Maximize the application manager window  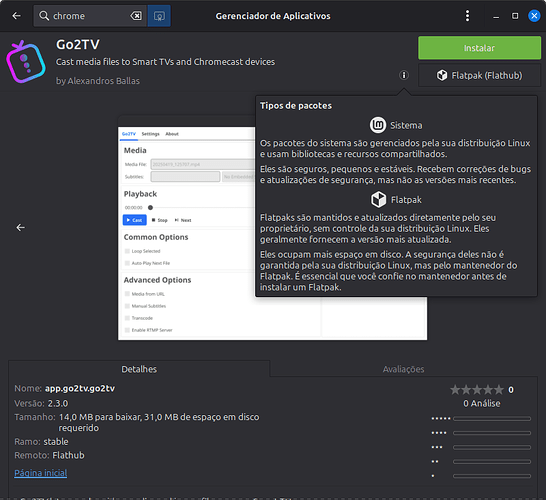(x=515, y=16)
